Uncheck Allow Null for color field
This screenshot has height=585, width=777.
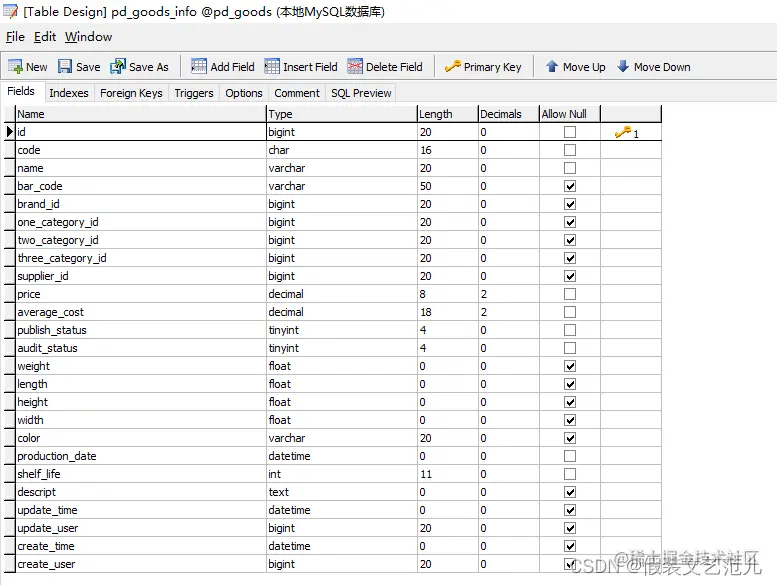pyautogui.click(x=570, y=438)
